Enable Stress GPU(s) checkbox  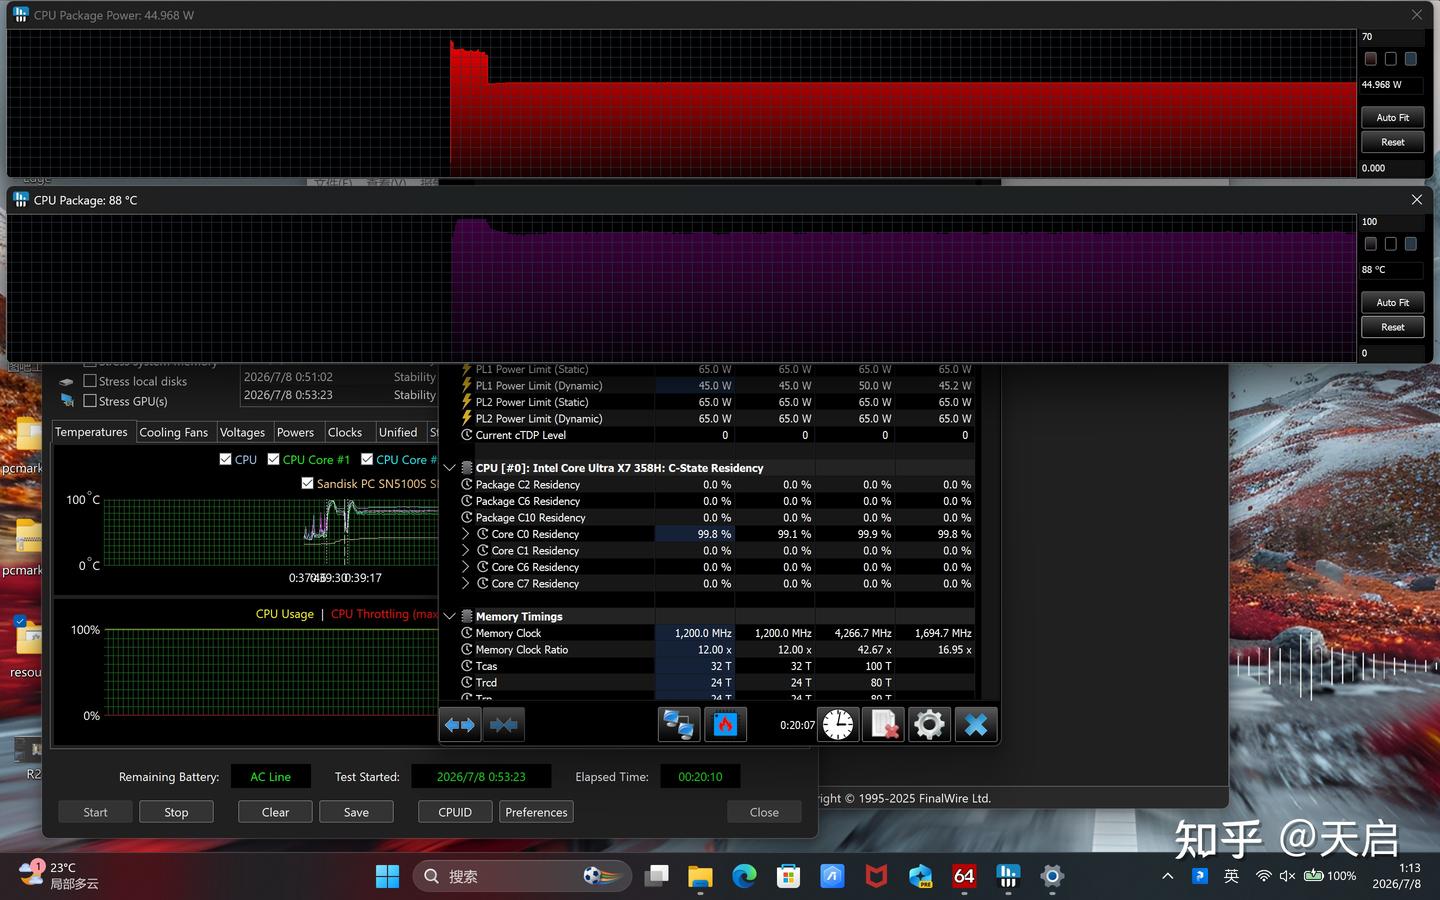[90, 401]
